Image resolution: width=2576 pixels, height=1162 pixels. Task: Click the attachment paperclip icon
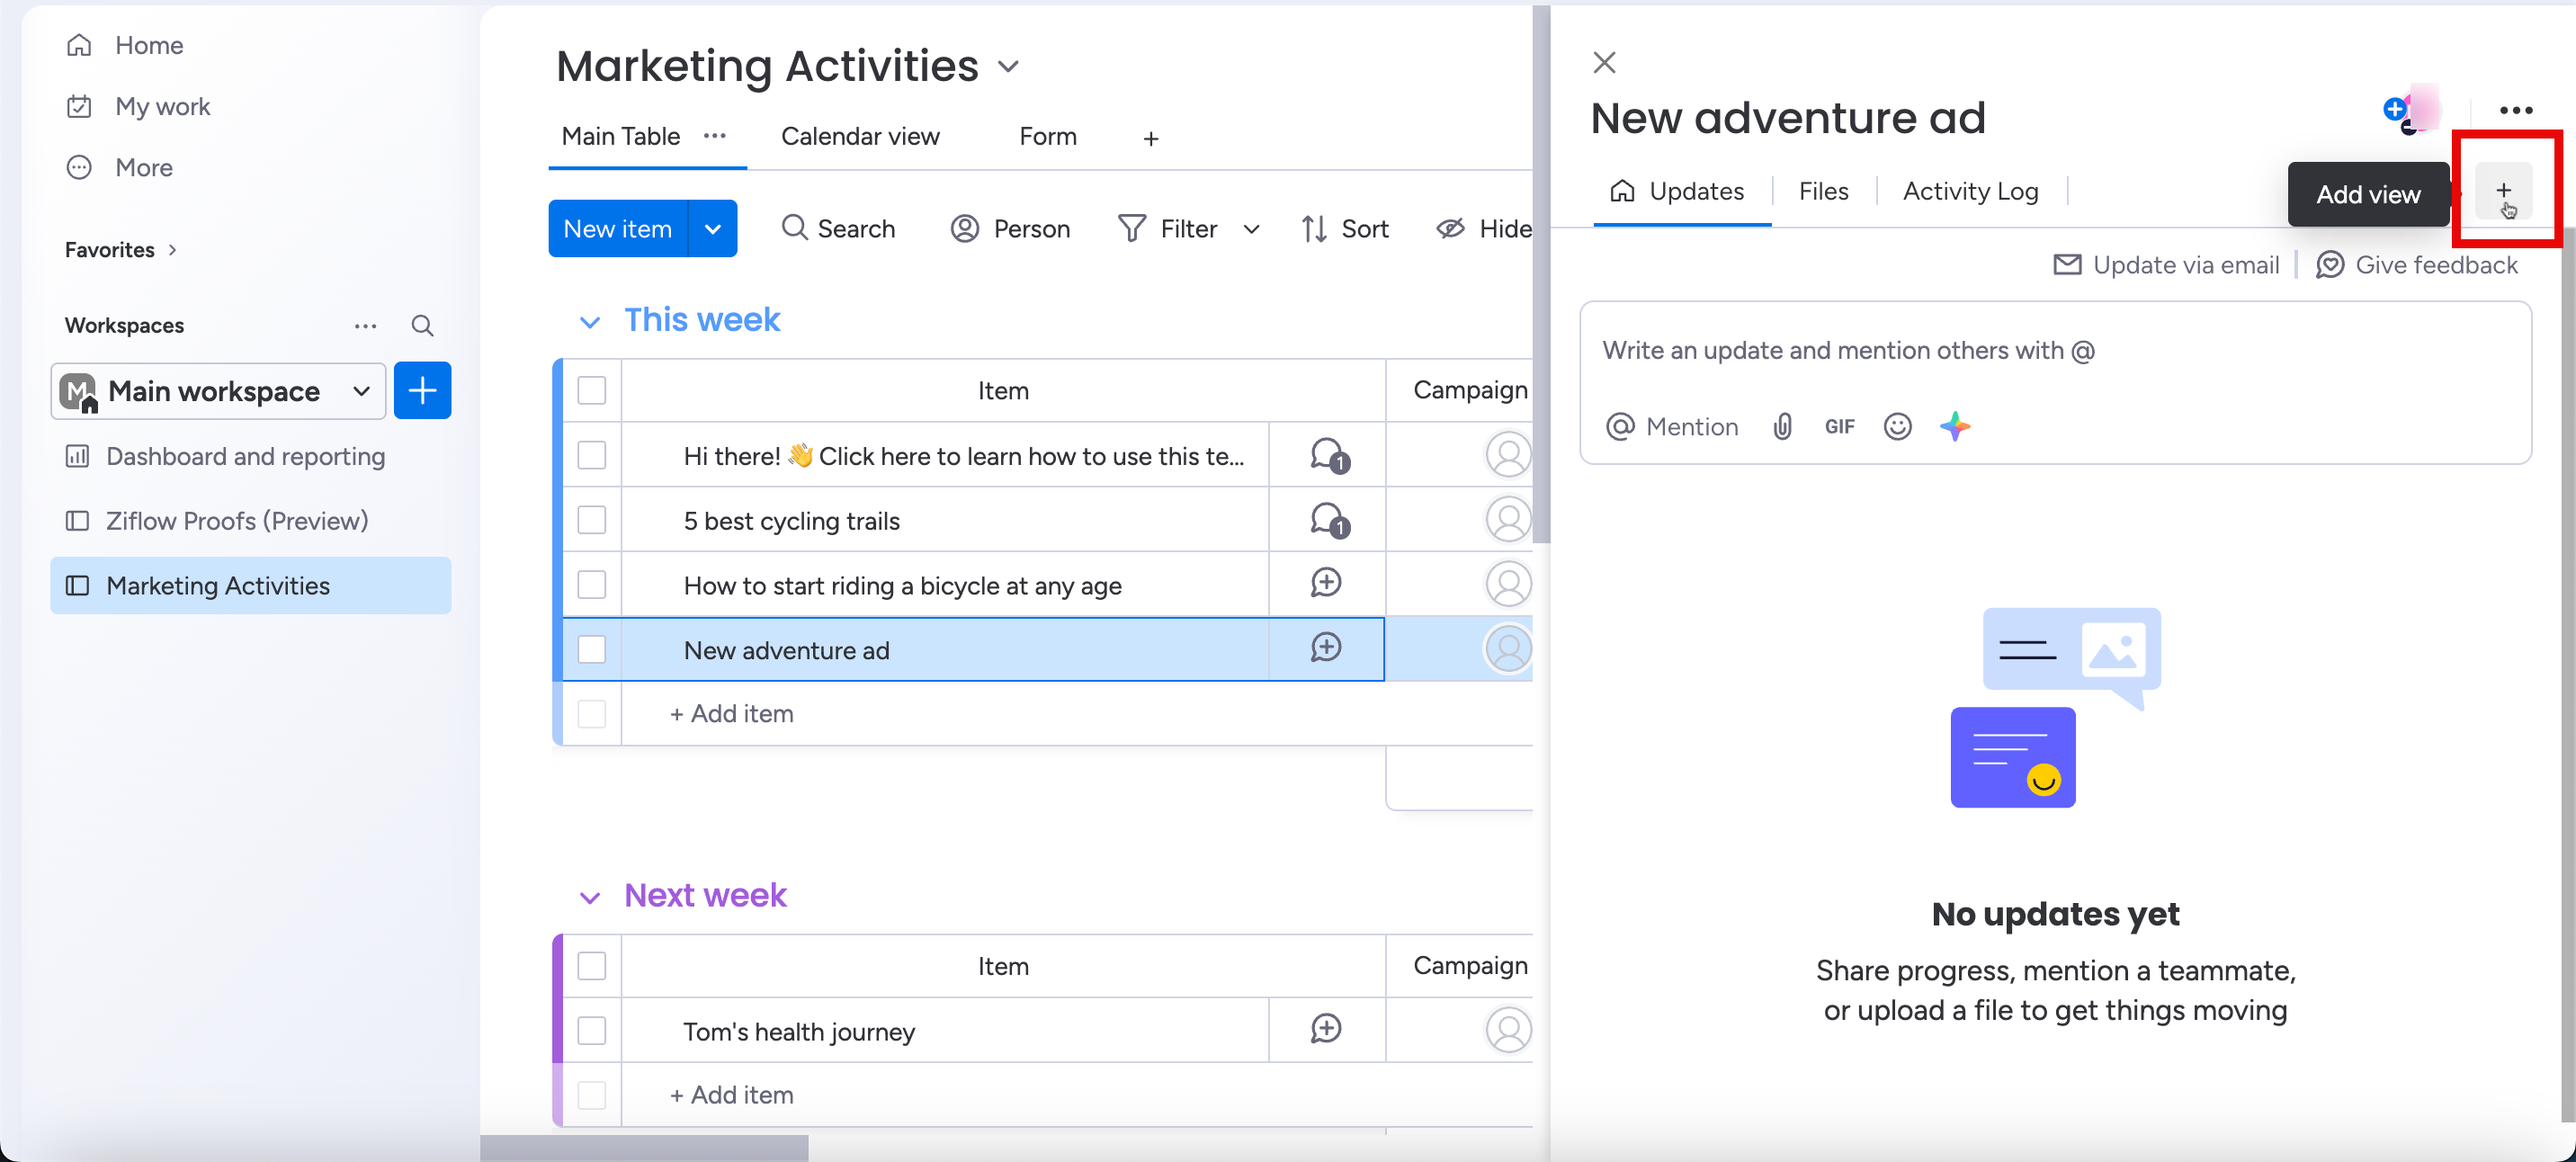(1782, 427)
